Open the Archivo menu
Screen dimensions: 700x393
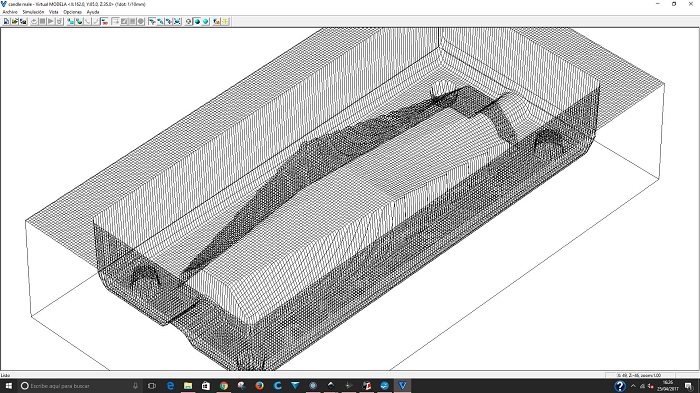10,12
